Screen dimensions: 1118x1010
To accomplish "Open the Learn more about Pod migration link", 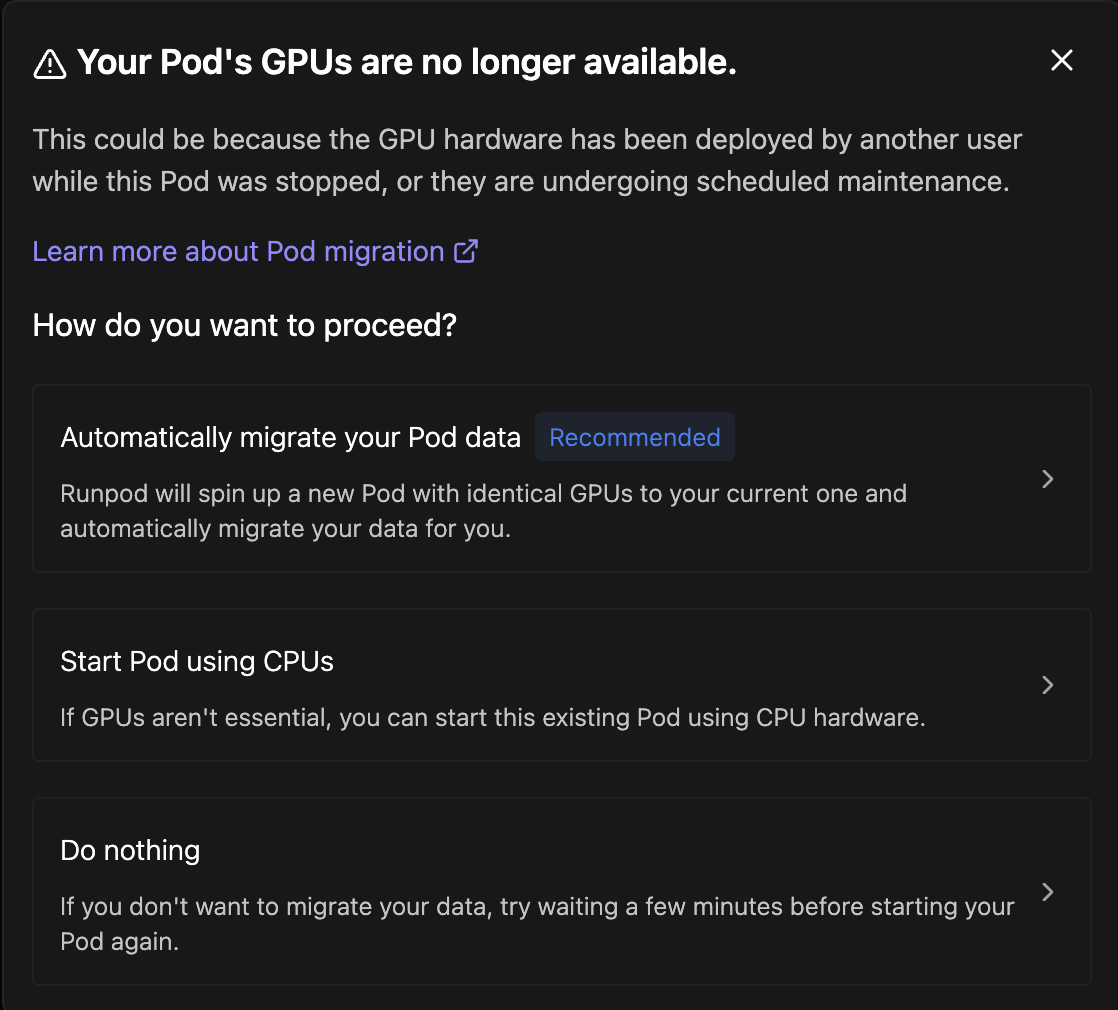I will (x=238, y=251).
